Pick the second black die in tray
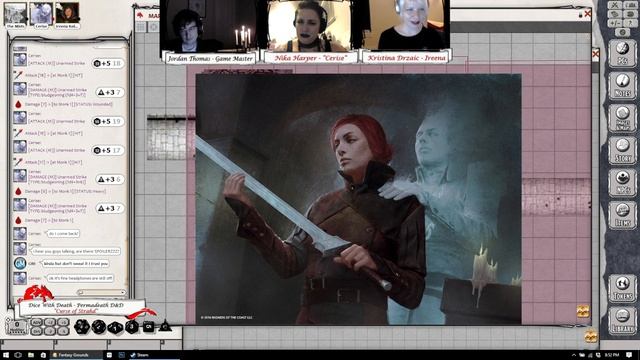The height and width of the screenshot is (360, 640). click(x=99, y=327)
